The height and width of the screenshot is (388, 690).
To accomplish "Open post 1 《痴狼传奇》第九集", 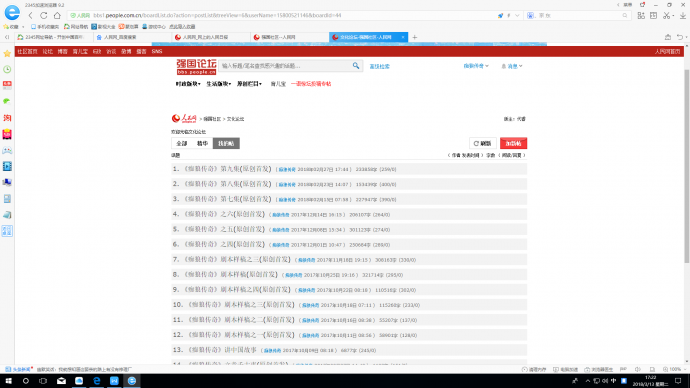I will pyautogui.click(x=227, y=169).
